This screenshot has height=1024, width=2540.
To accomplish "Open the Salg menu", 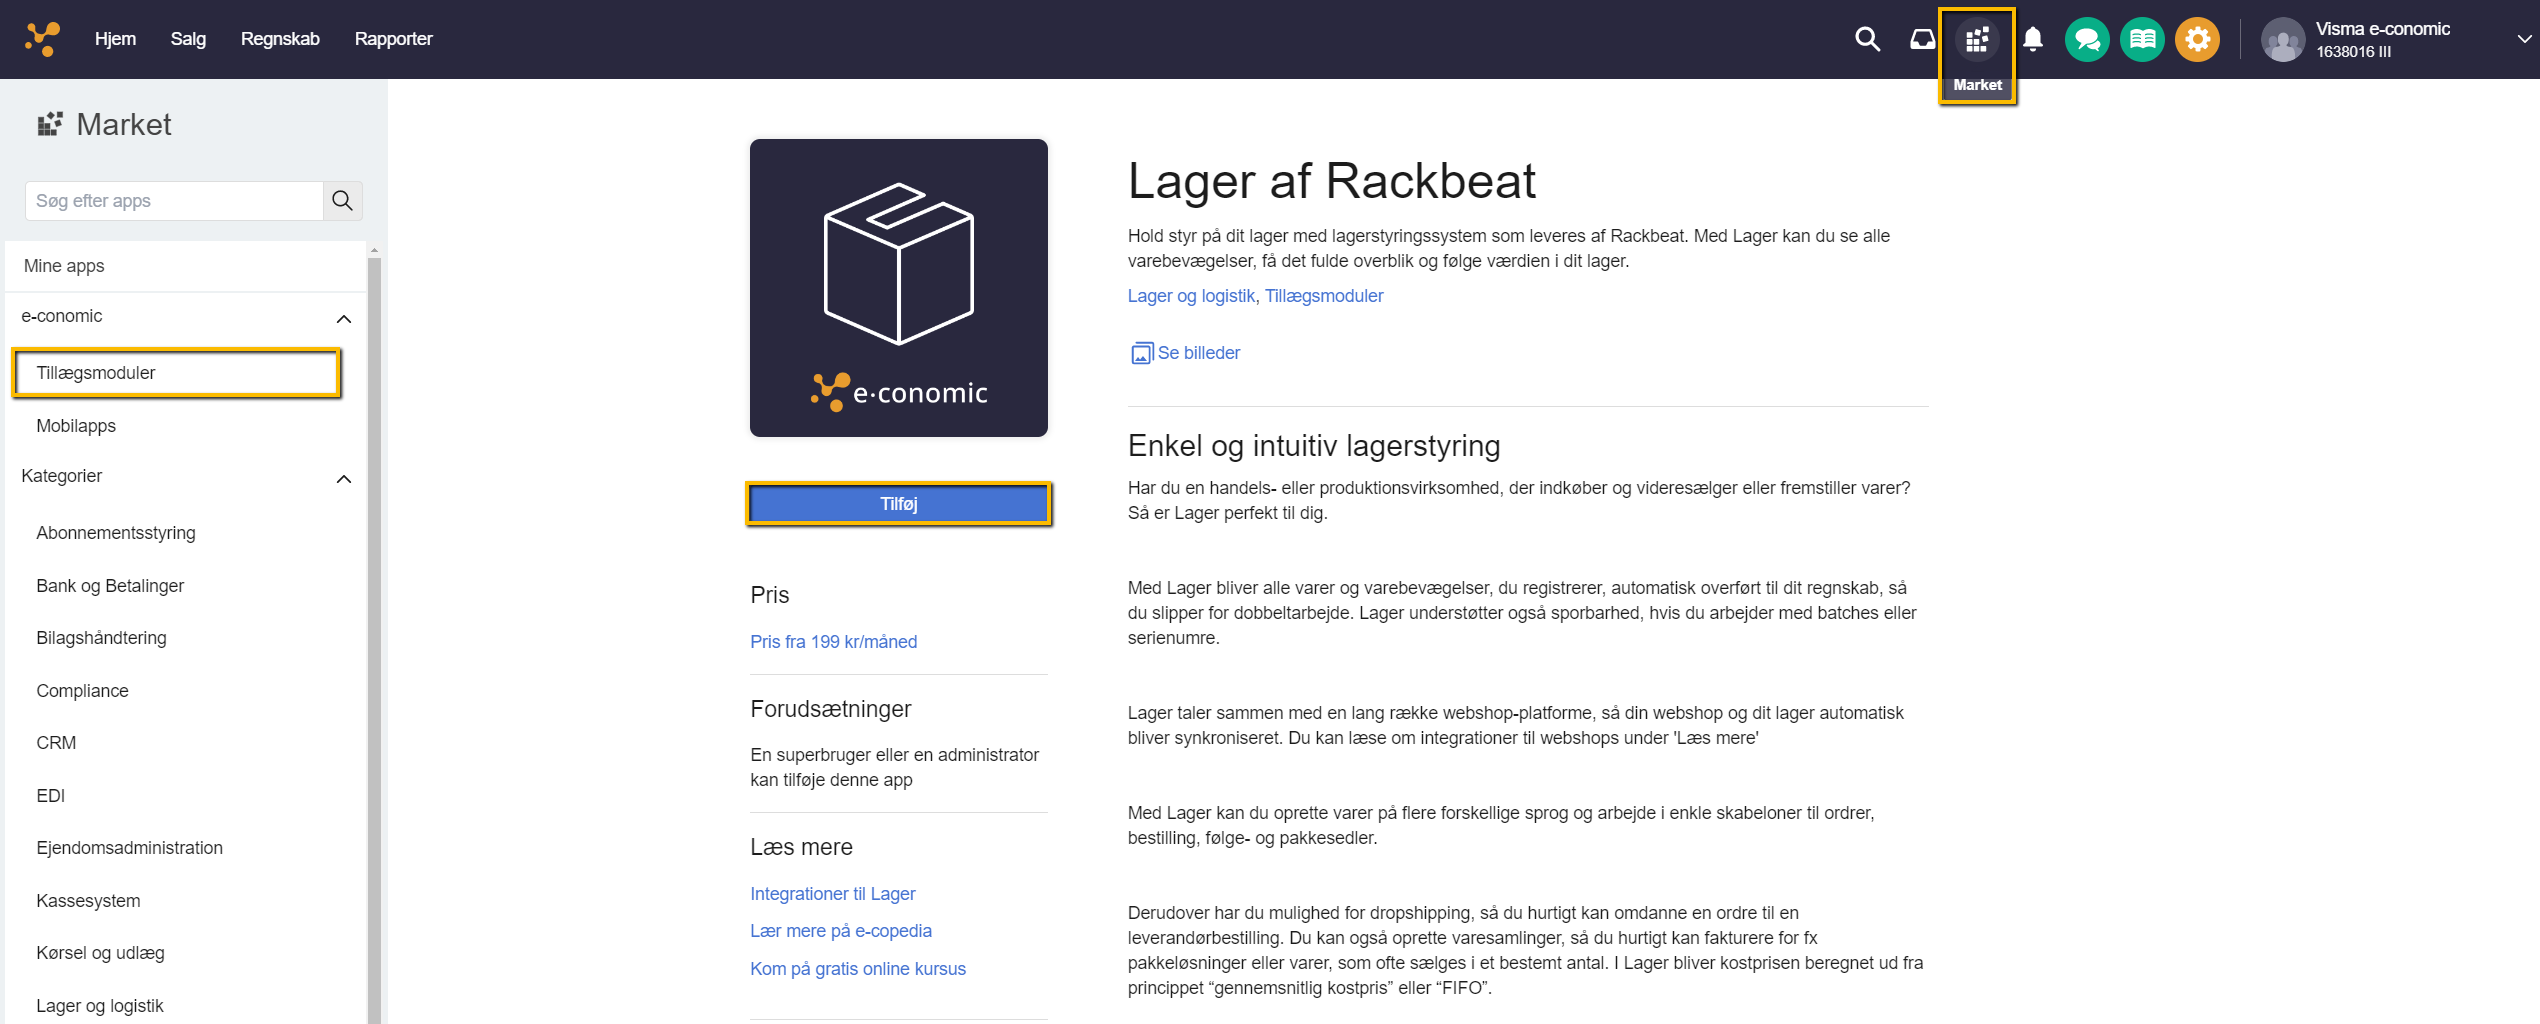I will tap(188, 39).
